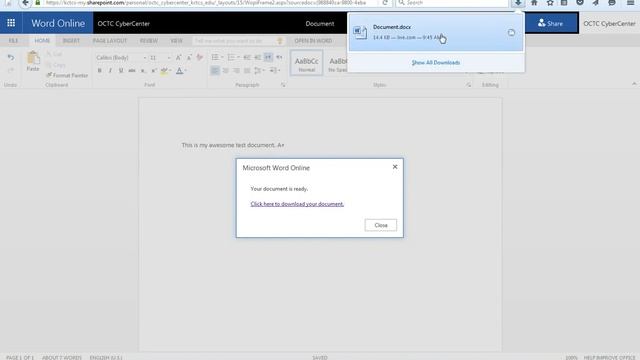Click the OPEN IN WORD button
640x360 pixels.
click(x=313, y=41)
